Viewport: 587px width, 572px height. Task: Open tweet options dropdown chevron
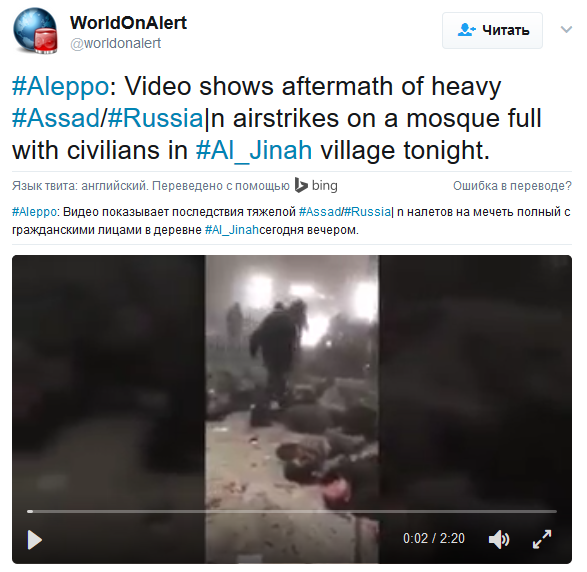tap(566, 29)
